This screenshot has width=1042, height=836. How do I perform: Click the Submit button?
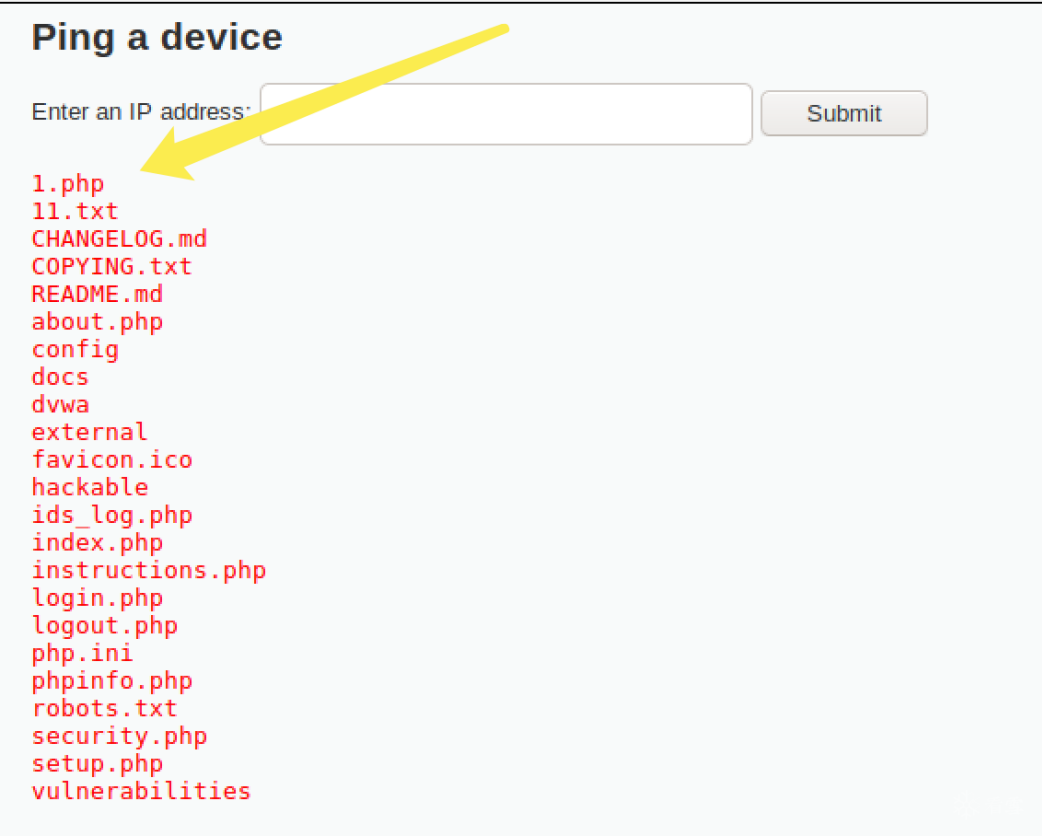click(x=843, y=113)
